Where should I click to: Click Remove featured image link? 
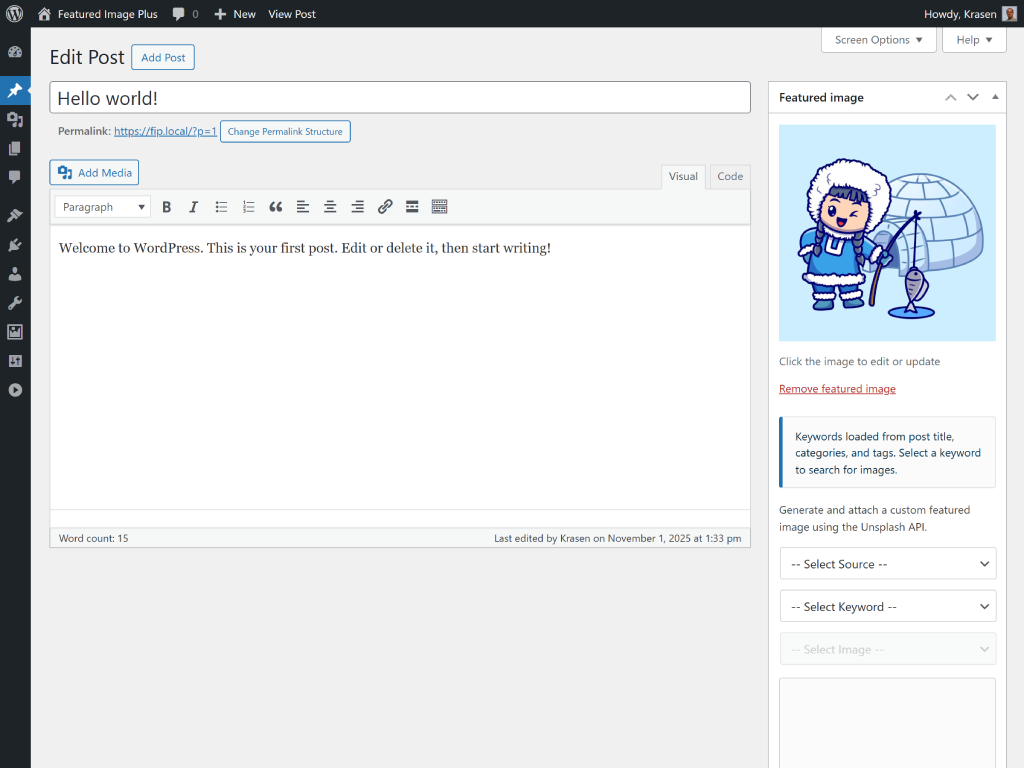(x=837, y=388)
